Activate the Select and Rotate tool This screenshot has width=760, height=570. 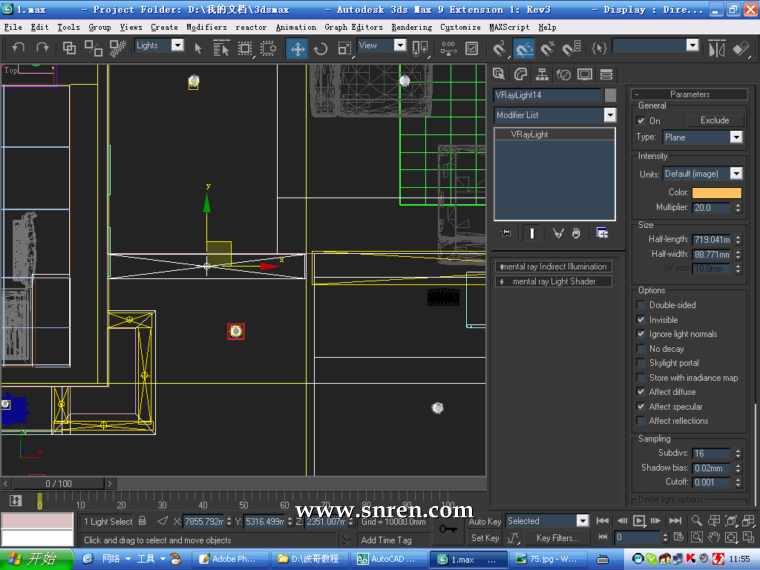(321, 47)
